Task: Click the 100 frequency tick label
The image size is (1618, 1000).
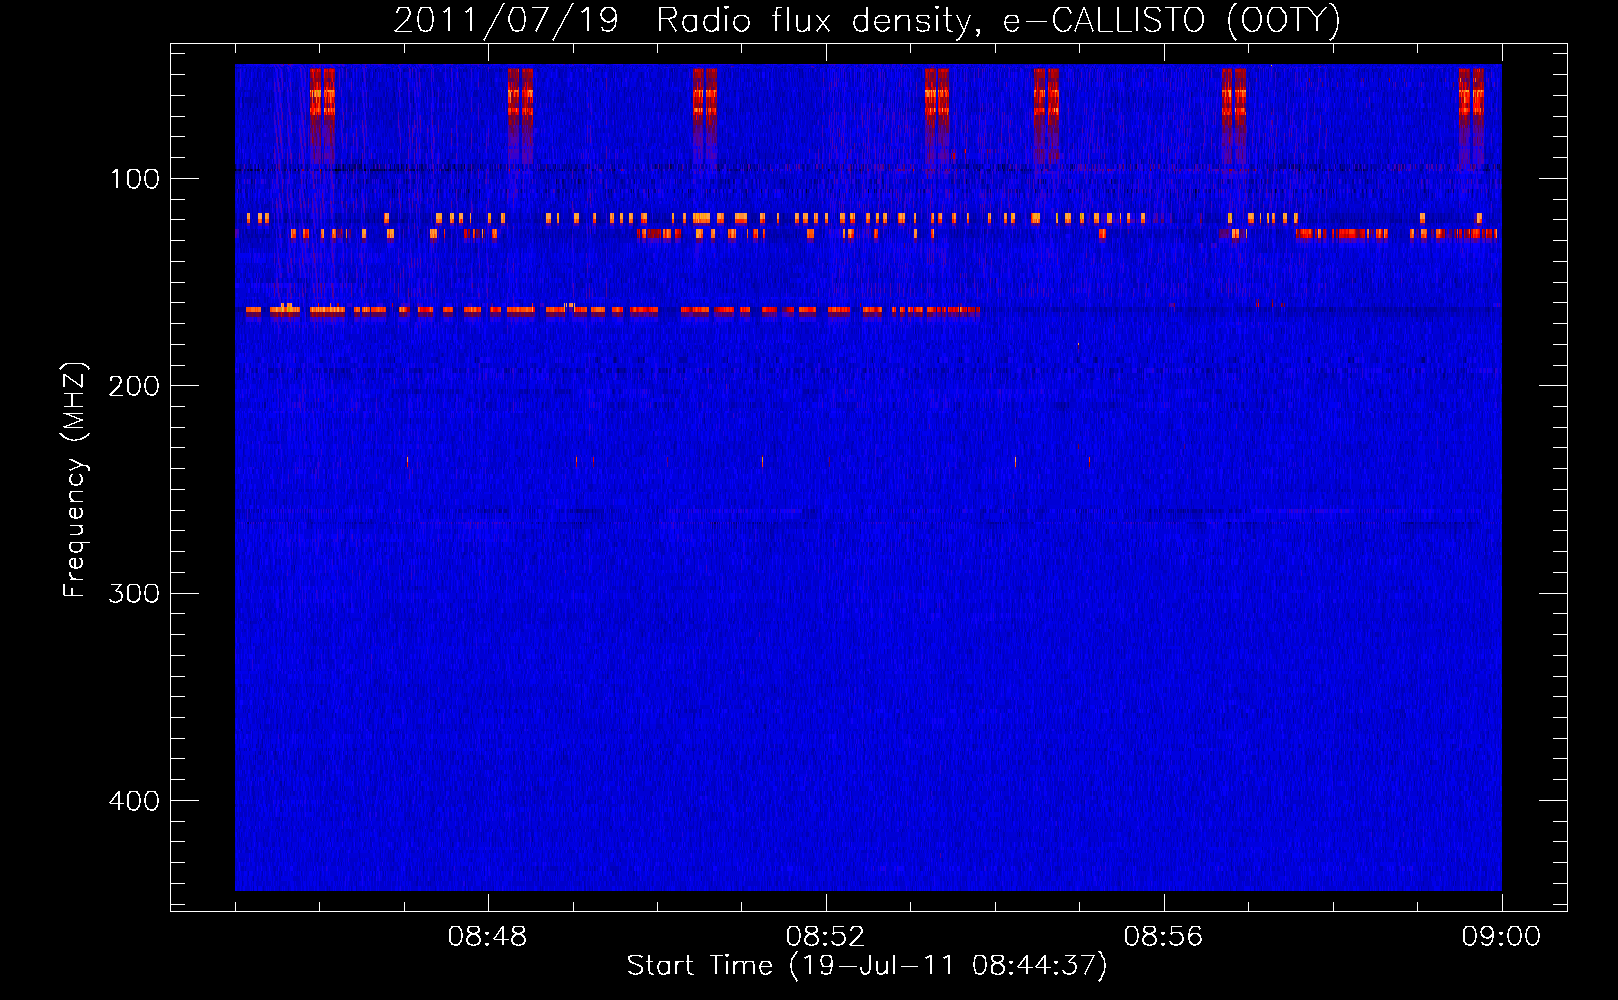Action: 135,179
